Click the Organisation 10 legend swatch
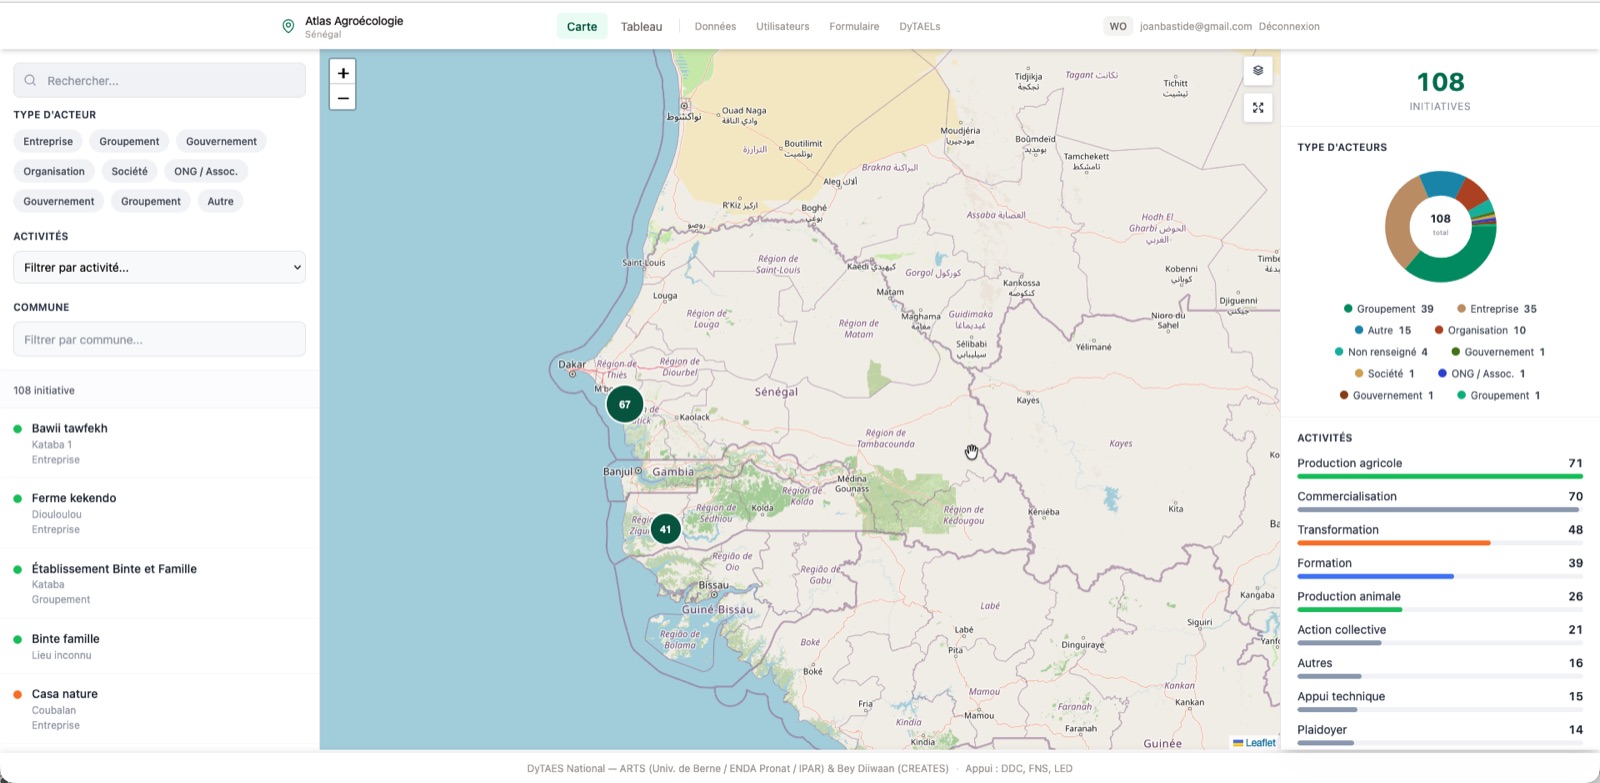 1439,330
